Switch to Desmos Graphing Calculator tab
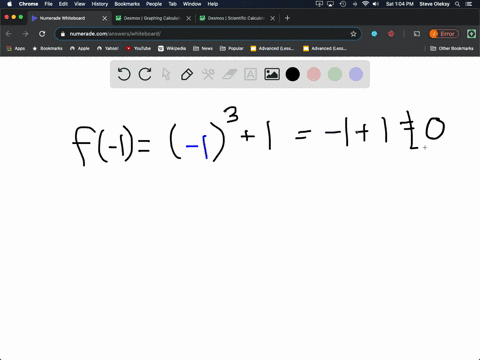The width and height of the screenshot is (480, 360). [152, 18]
